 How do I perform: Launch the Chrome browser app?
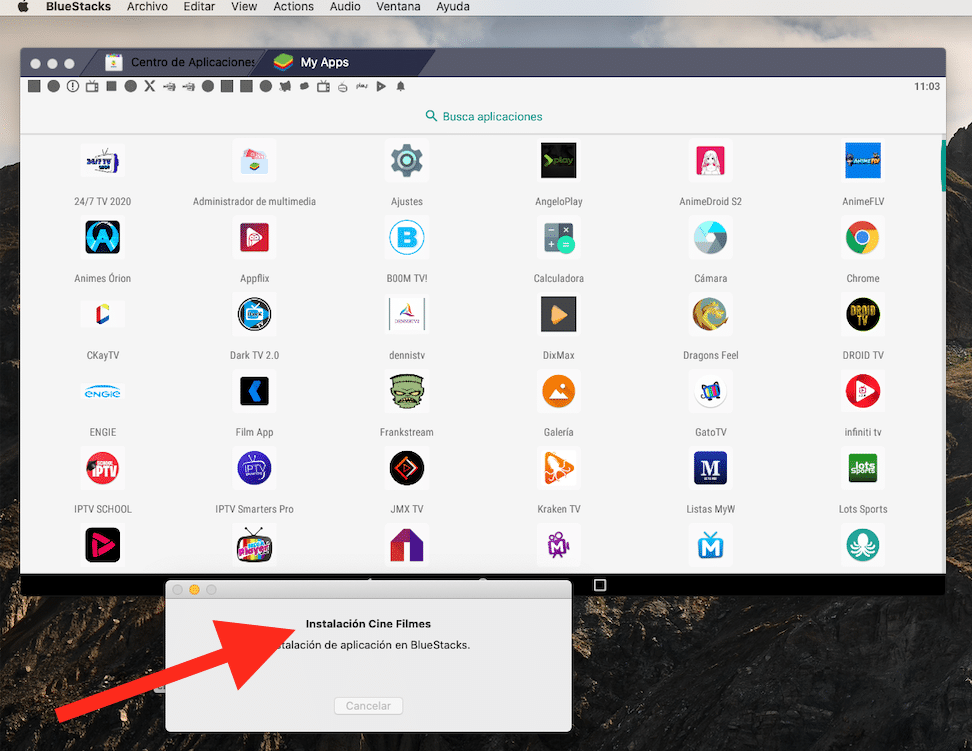coord(862,238)
